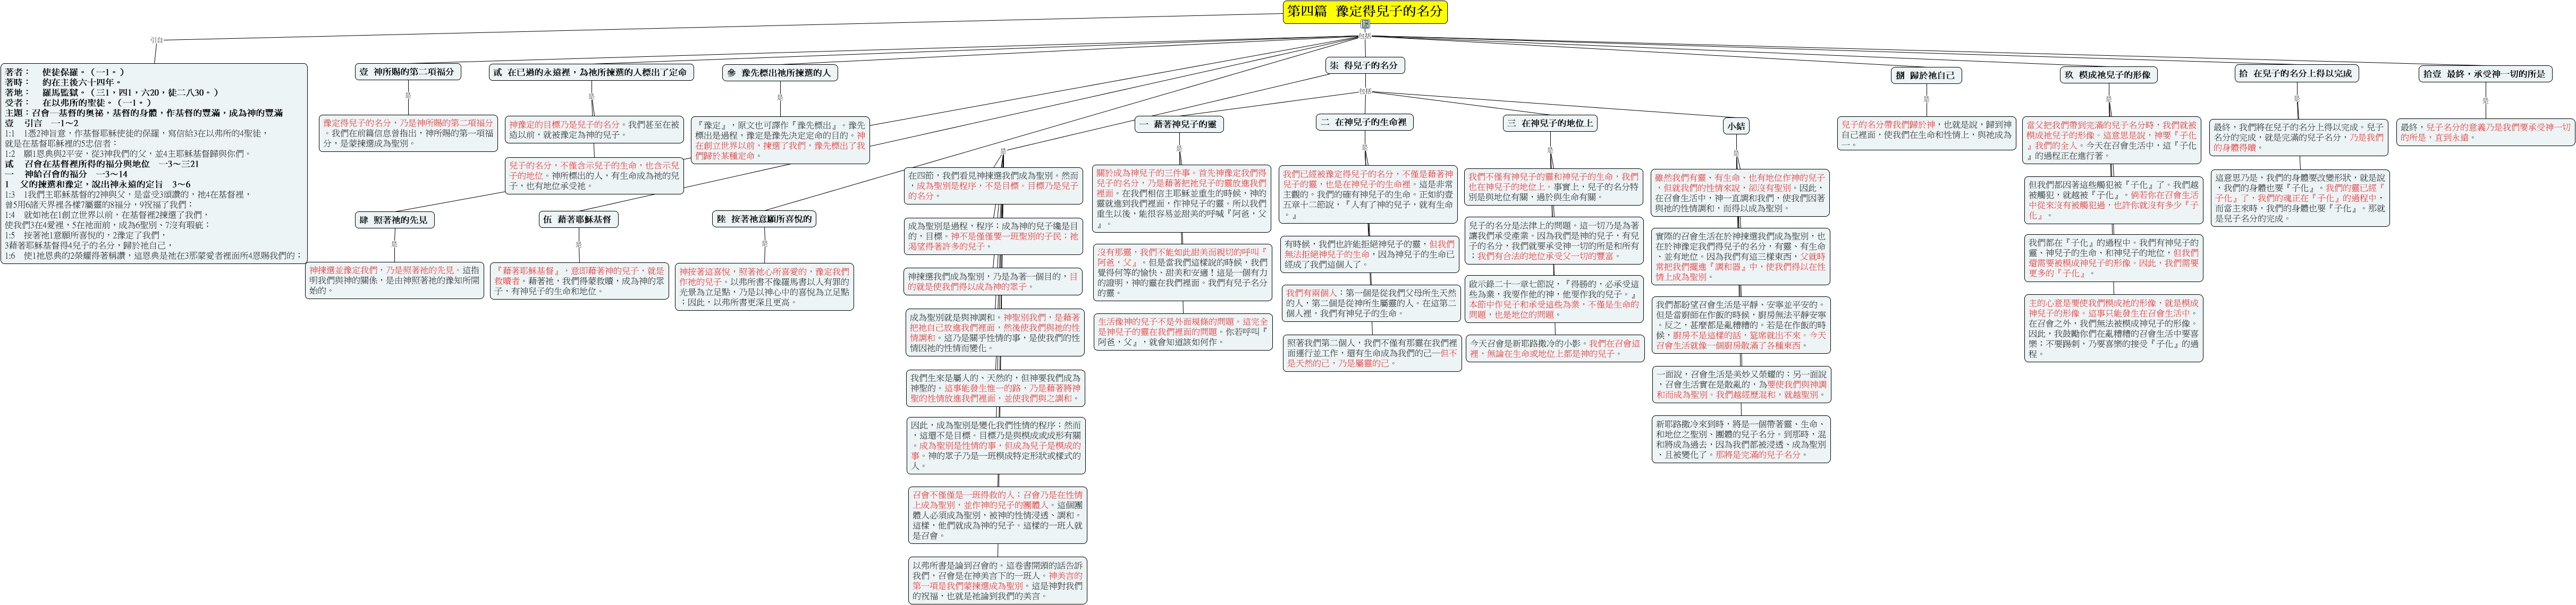Select node 一 藉著神兒子的靈

pyautogui.click(x=1180, y=124)
